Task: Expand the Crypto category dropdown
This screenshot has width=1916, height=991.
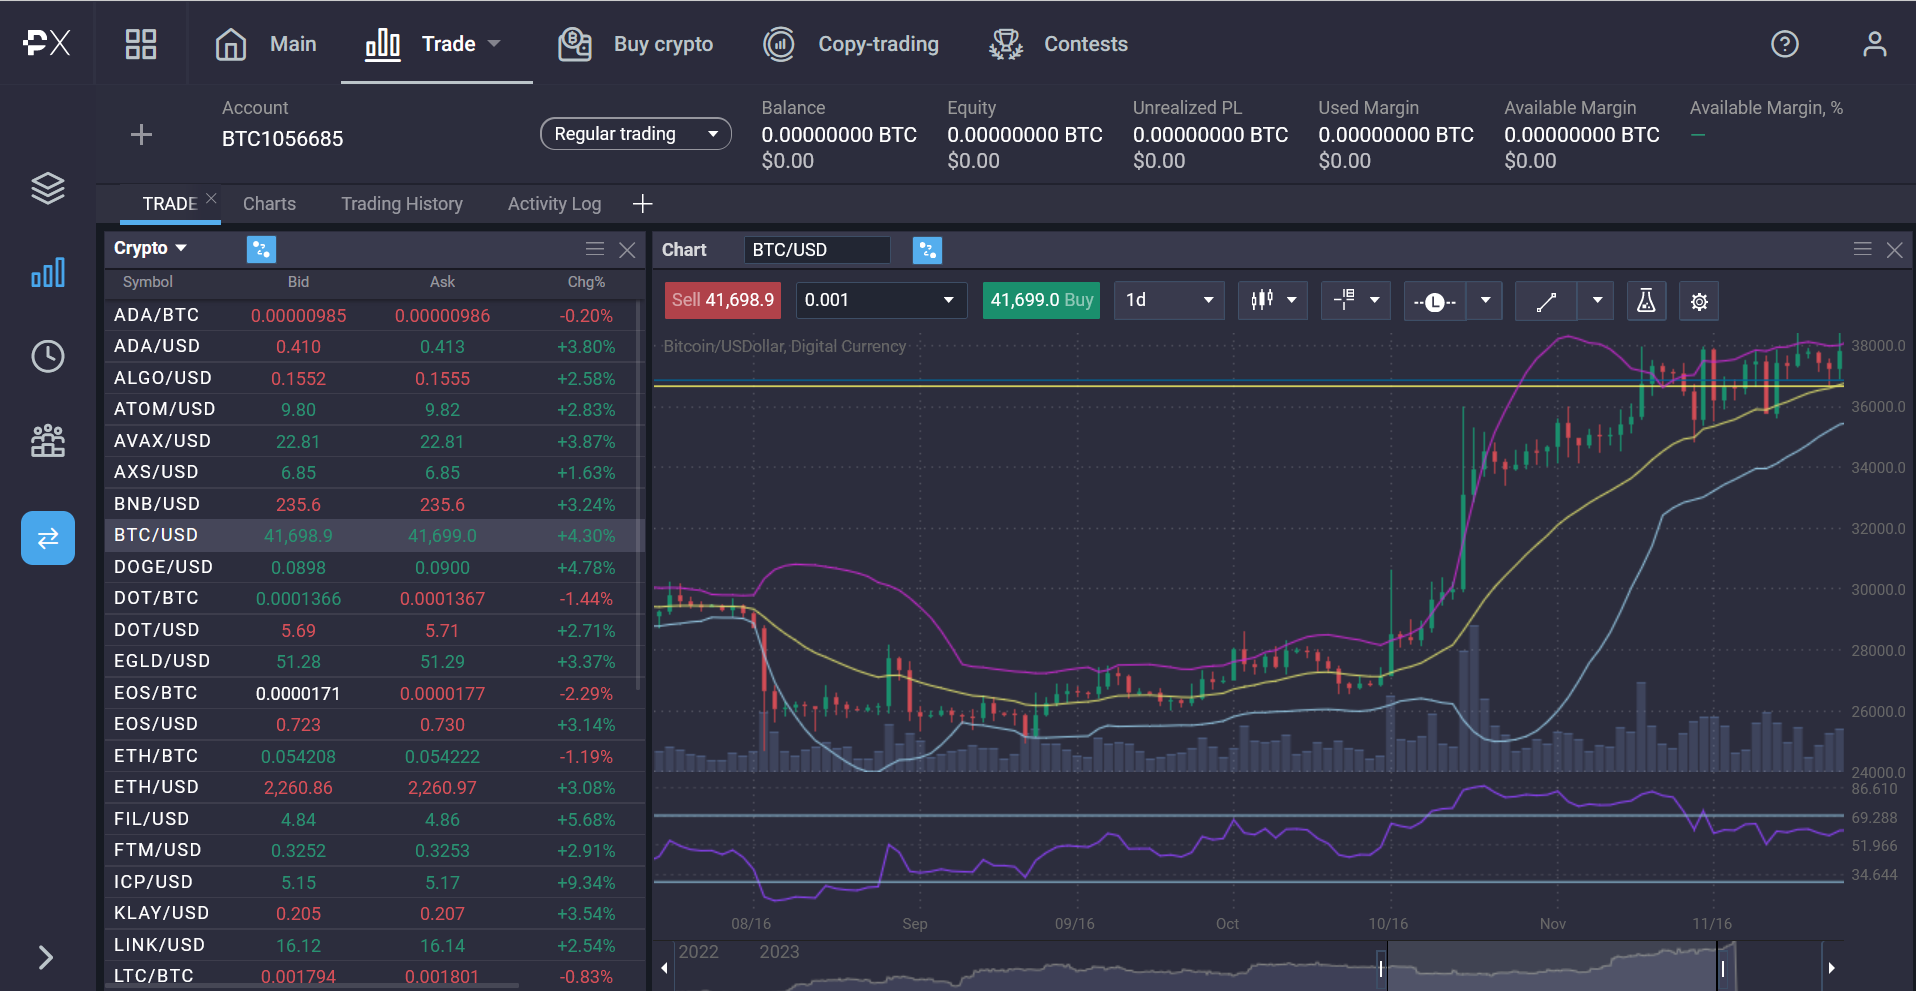Action: click(150, 248)
